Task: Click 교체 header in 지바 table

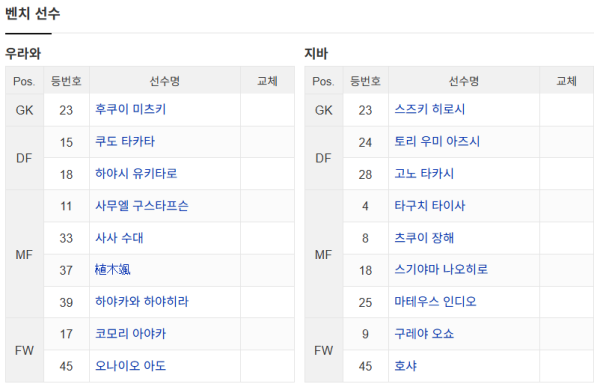Action: [x=566, y=81]
